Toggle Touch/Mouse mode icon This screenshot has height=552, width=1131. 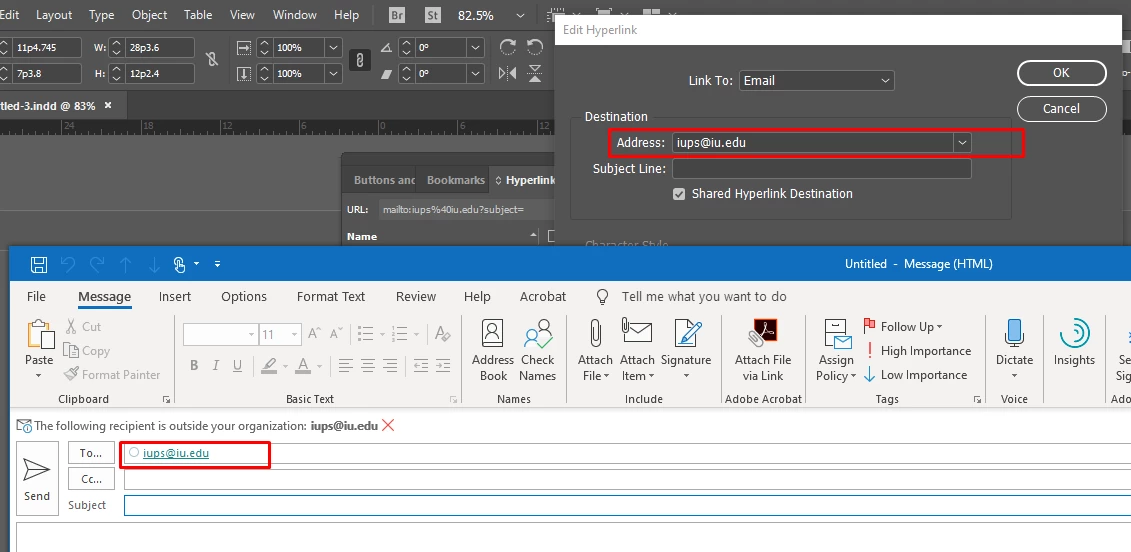pyautogui.click(x=180, y=264)
